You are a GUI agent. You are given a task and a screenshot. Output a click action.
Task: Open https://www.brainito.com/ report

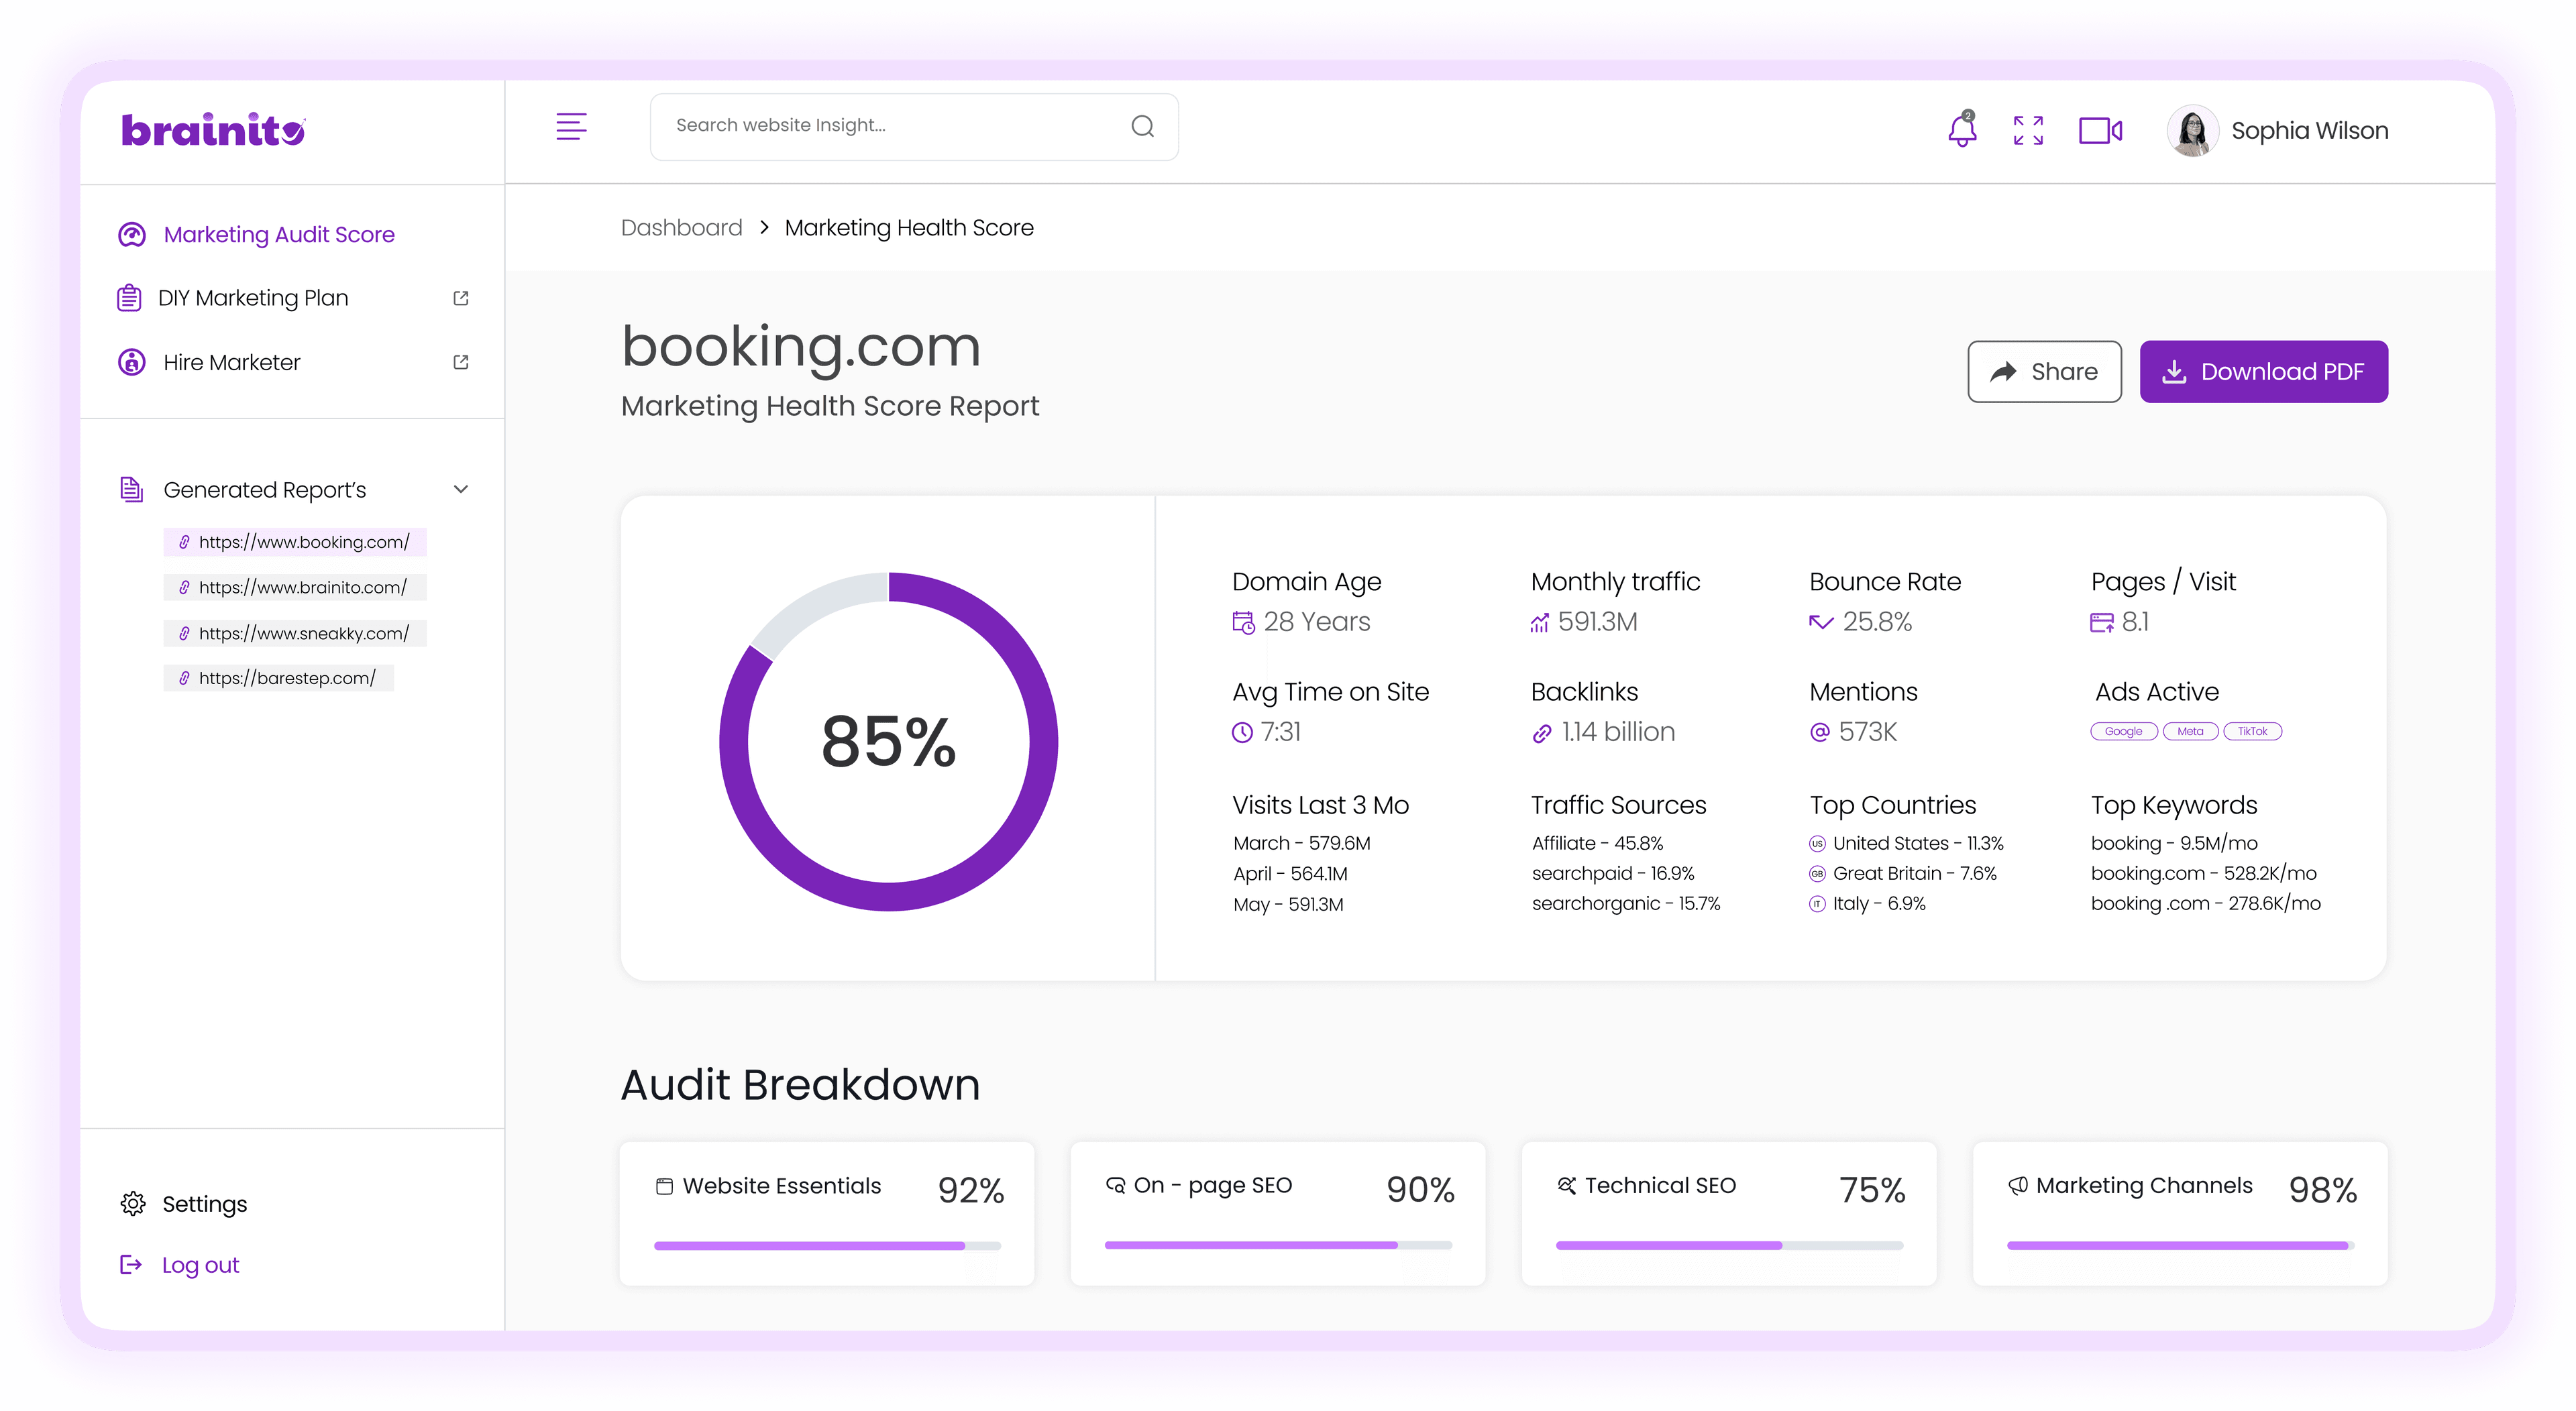pos(295,587)
